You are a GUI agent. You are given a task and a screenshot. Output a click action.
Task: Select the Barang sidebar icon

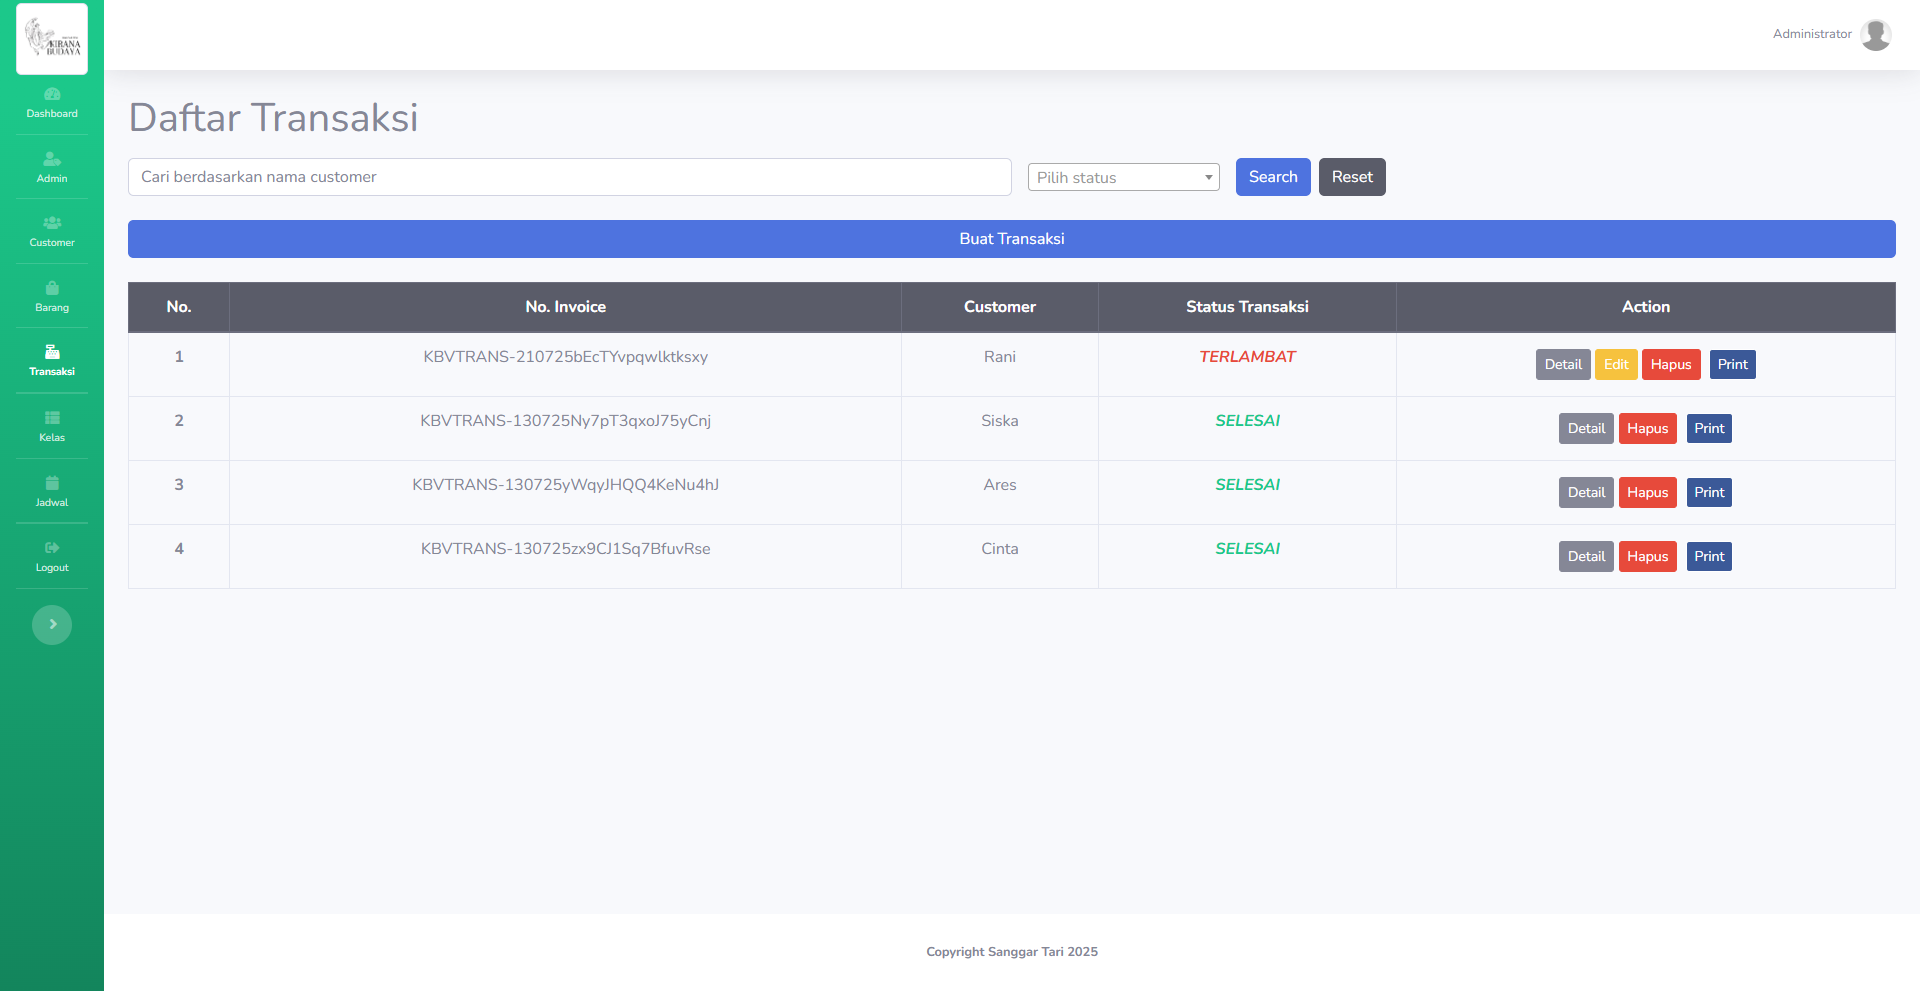point(52,289)
